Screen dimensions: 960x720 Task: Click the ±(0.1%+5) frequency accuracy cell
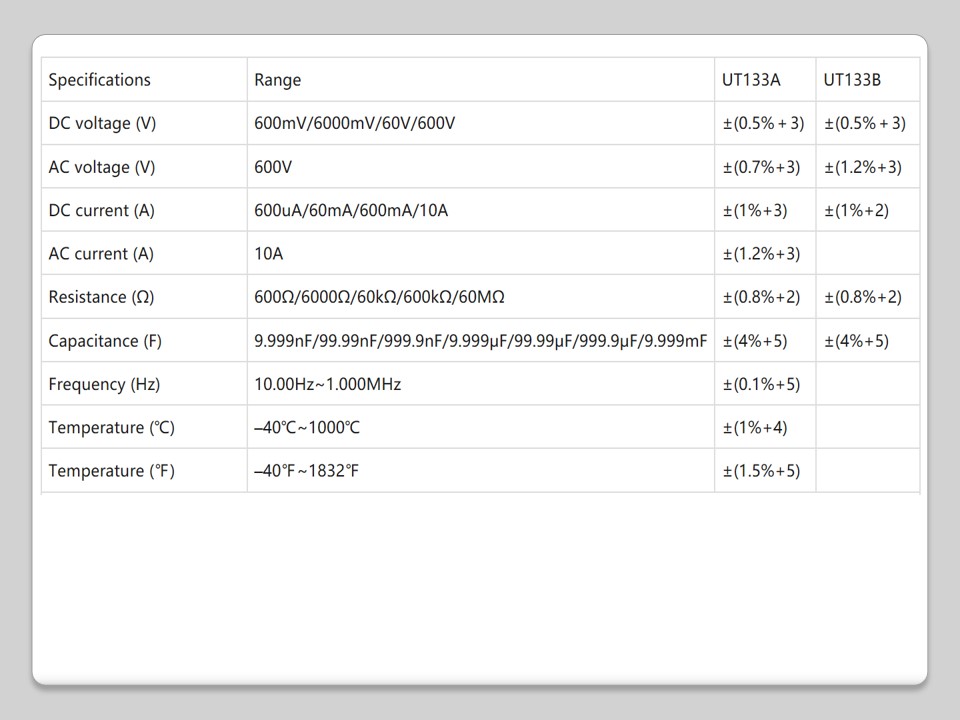(761, 384)
